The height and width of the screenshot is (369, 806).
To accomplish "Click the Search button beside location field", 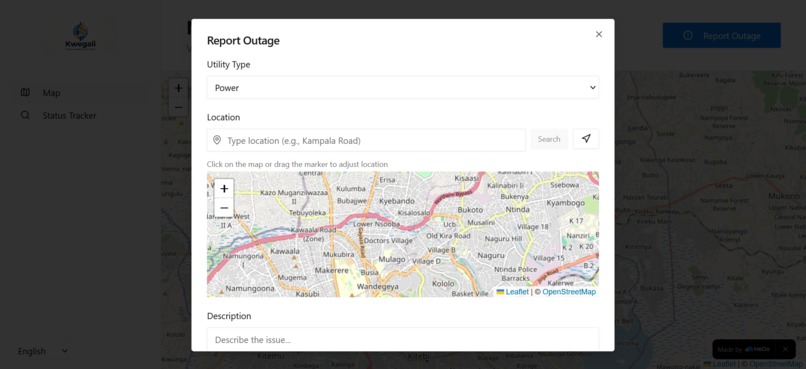I will click(549, 139).
